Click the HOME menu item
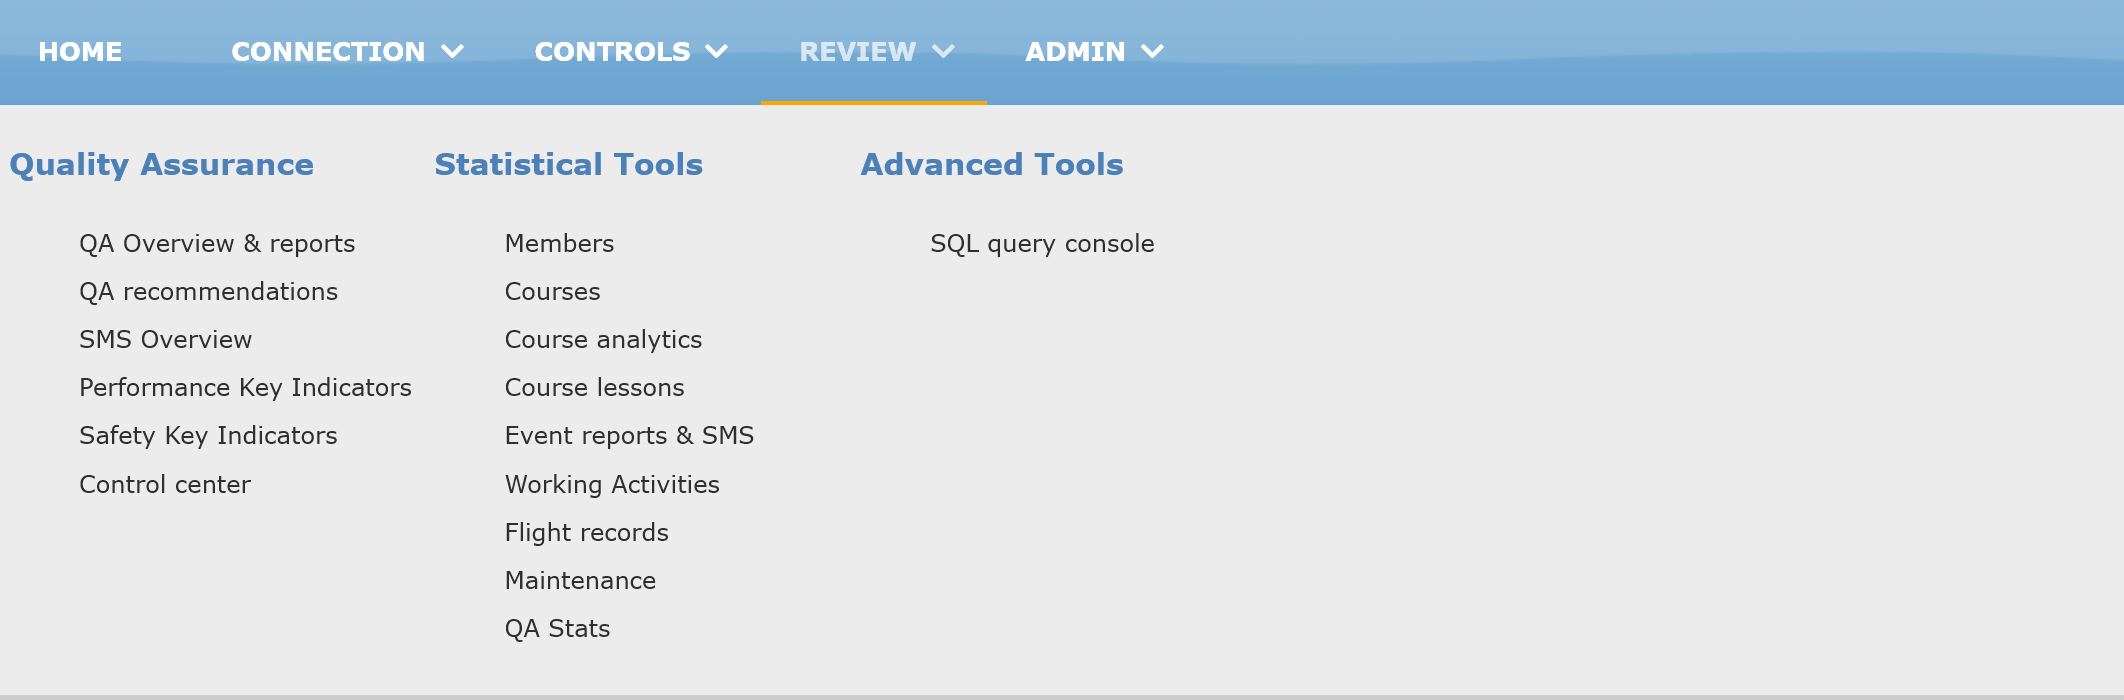Viewport: 2124px width, 700px height. (80, 52)
